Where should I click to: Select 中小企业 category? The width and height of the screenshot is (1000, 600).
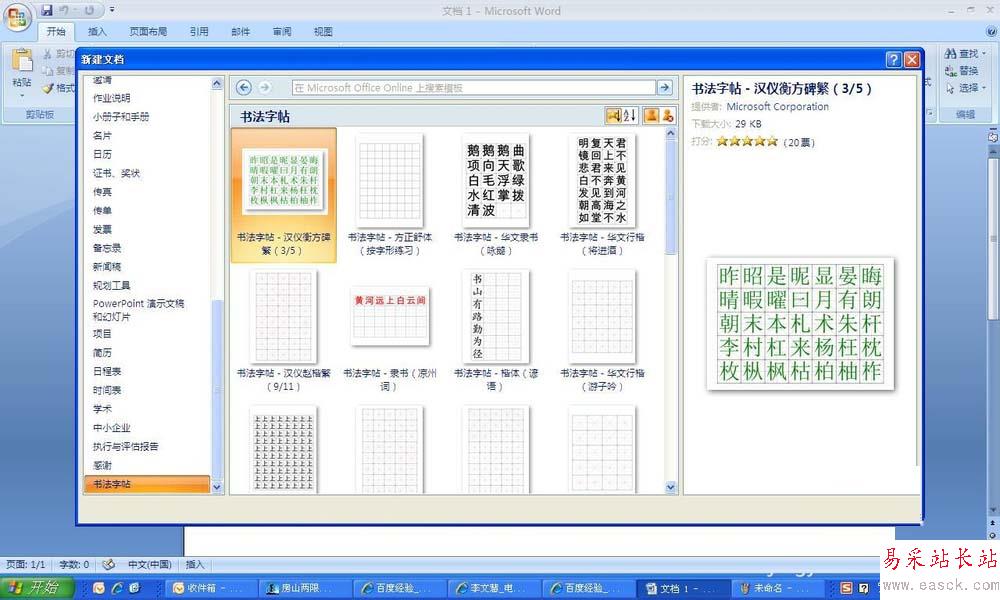click(x=112, y=427)
